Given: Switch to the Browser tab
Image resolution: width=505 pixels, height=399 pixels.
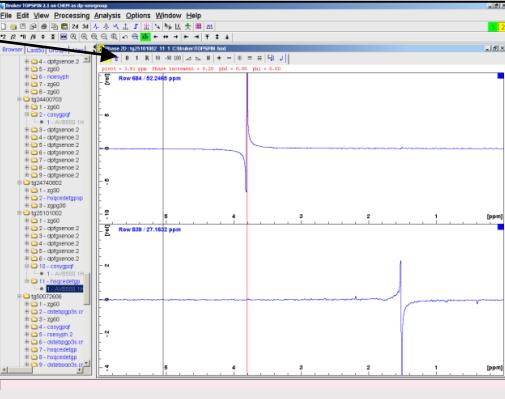Looking at the screenshot, I should click(x=12, y=50).
